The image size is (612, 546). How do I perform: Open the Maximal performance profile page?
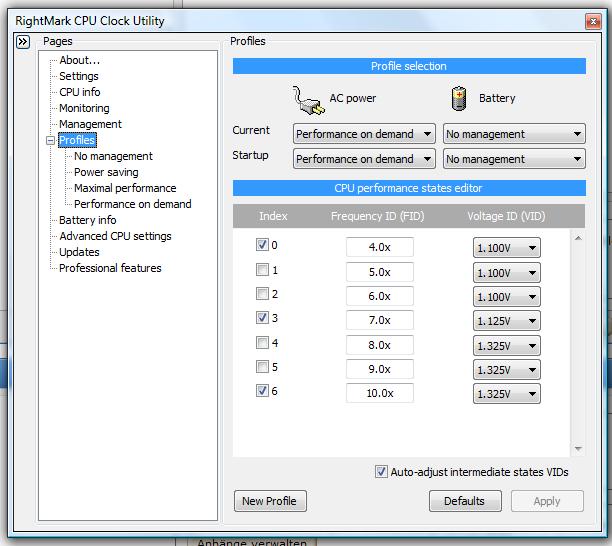125,188
